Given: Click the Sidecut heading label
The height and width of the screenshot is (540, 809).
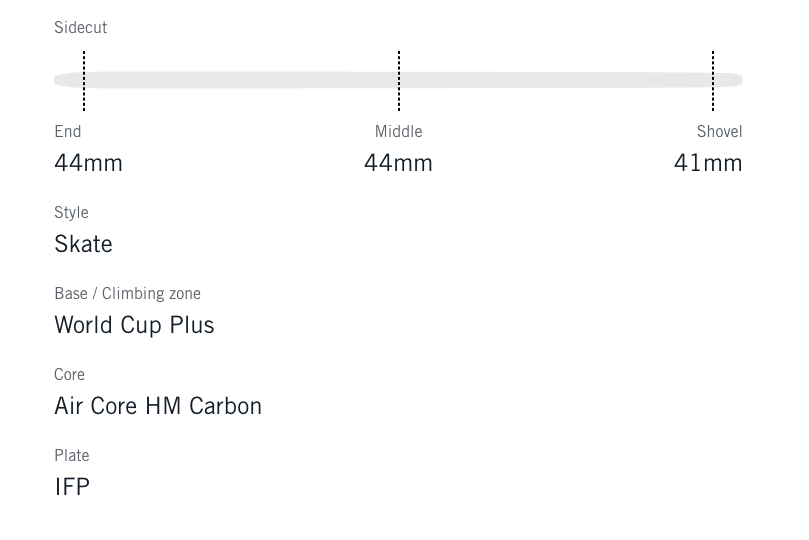Looking at the screenshot, I should click(x=80, y=28).
